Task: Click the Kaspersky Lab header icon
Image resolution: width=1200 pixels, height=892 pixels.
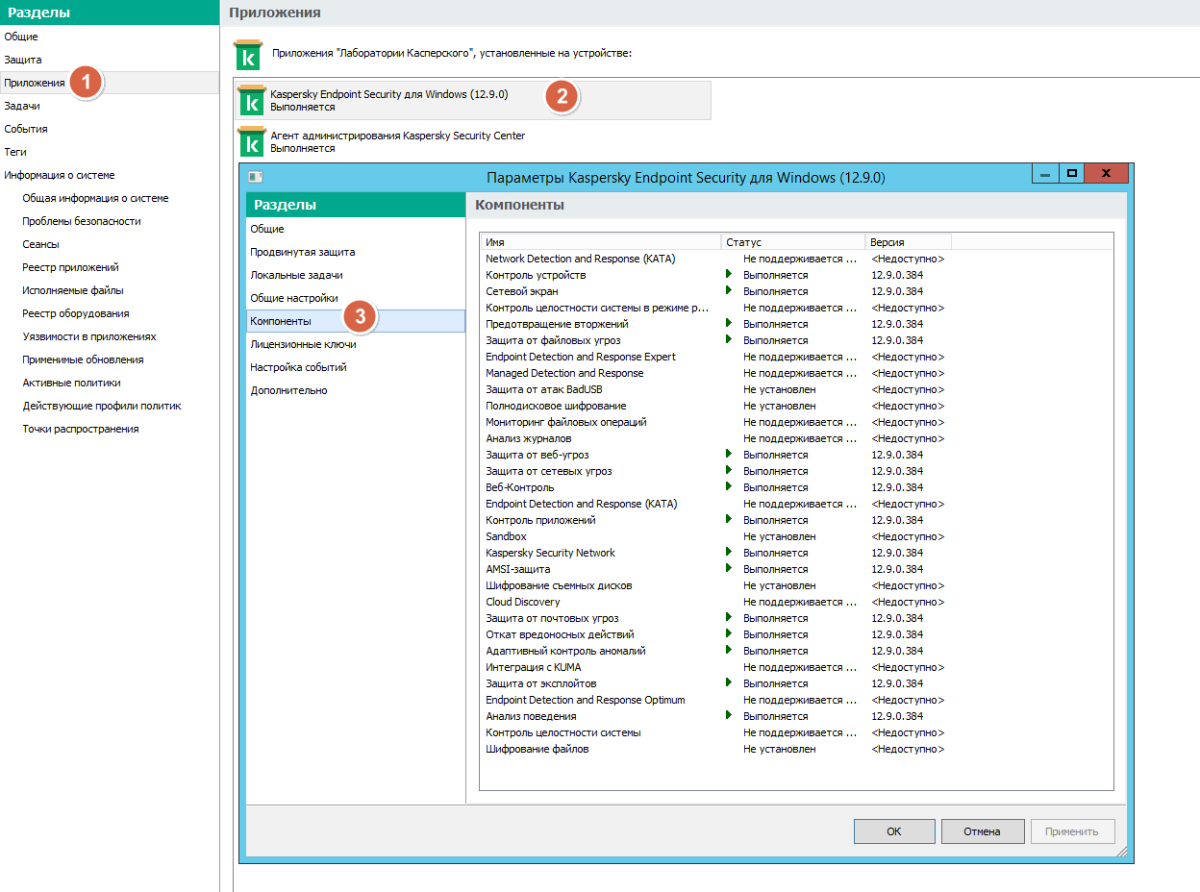Action: tap(246, 54)
